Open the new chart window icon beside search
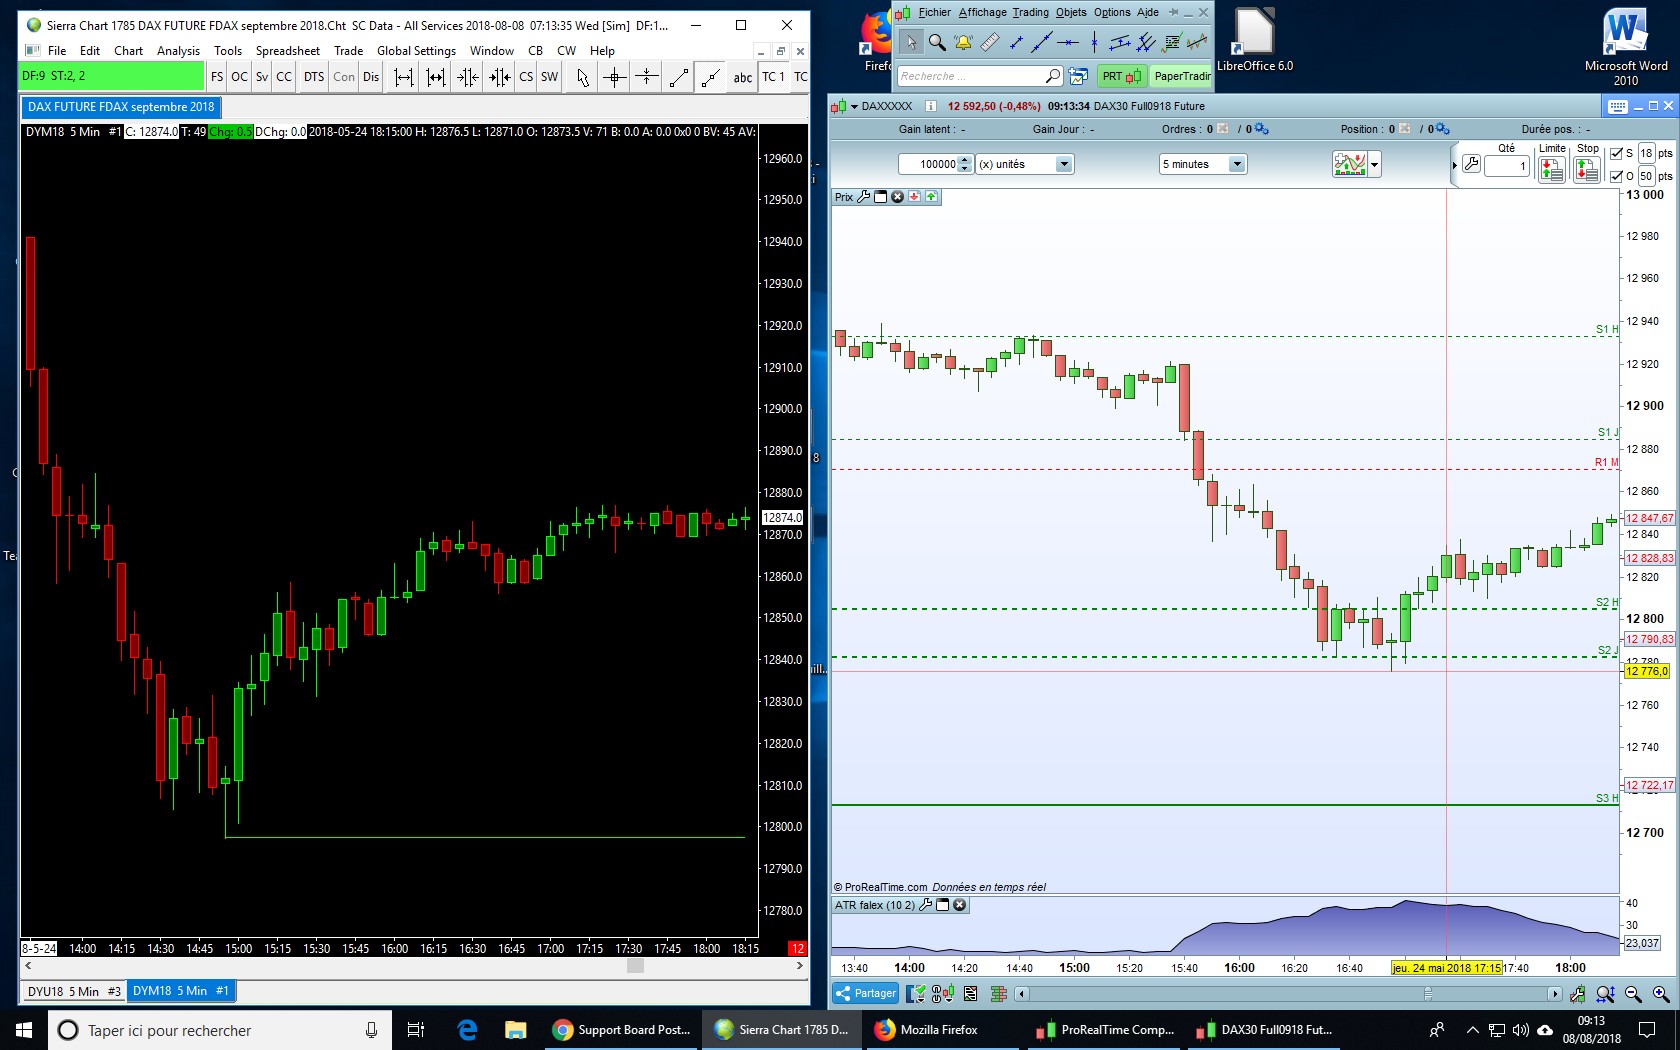This screenshot has height=1050, width=1680. tap(1078, 76)
